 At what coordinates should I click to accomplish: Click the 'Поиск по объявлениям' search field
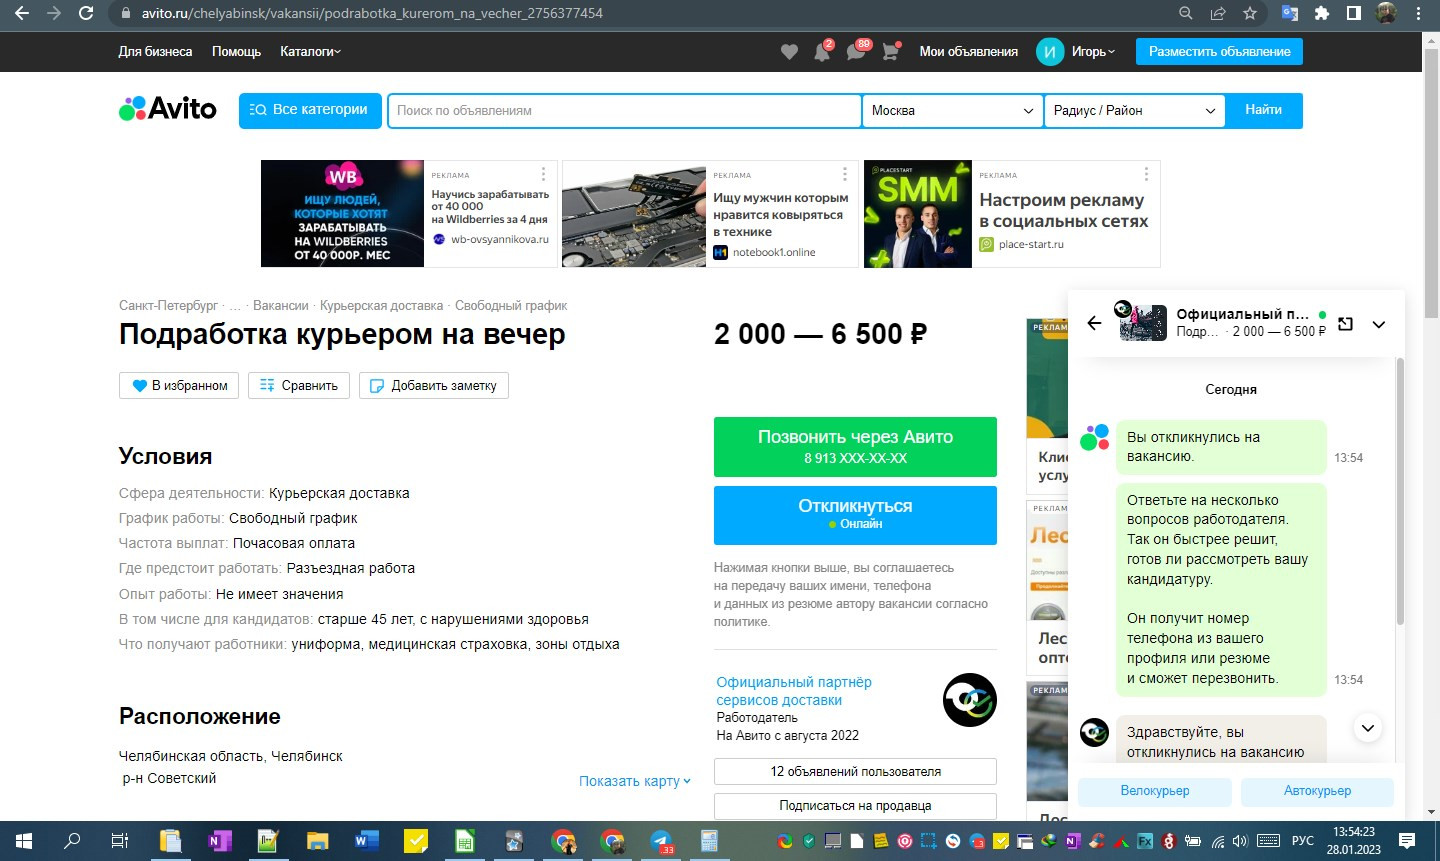pyautogui.click(x=625, y=111)
